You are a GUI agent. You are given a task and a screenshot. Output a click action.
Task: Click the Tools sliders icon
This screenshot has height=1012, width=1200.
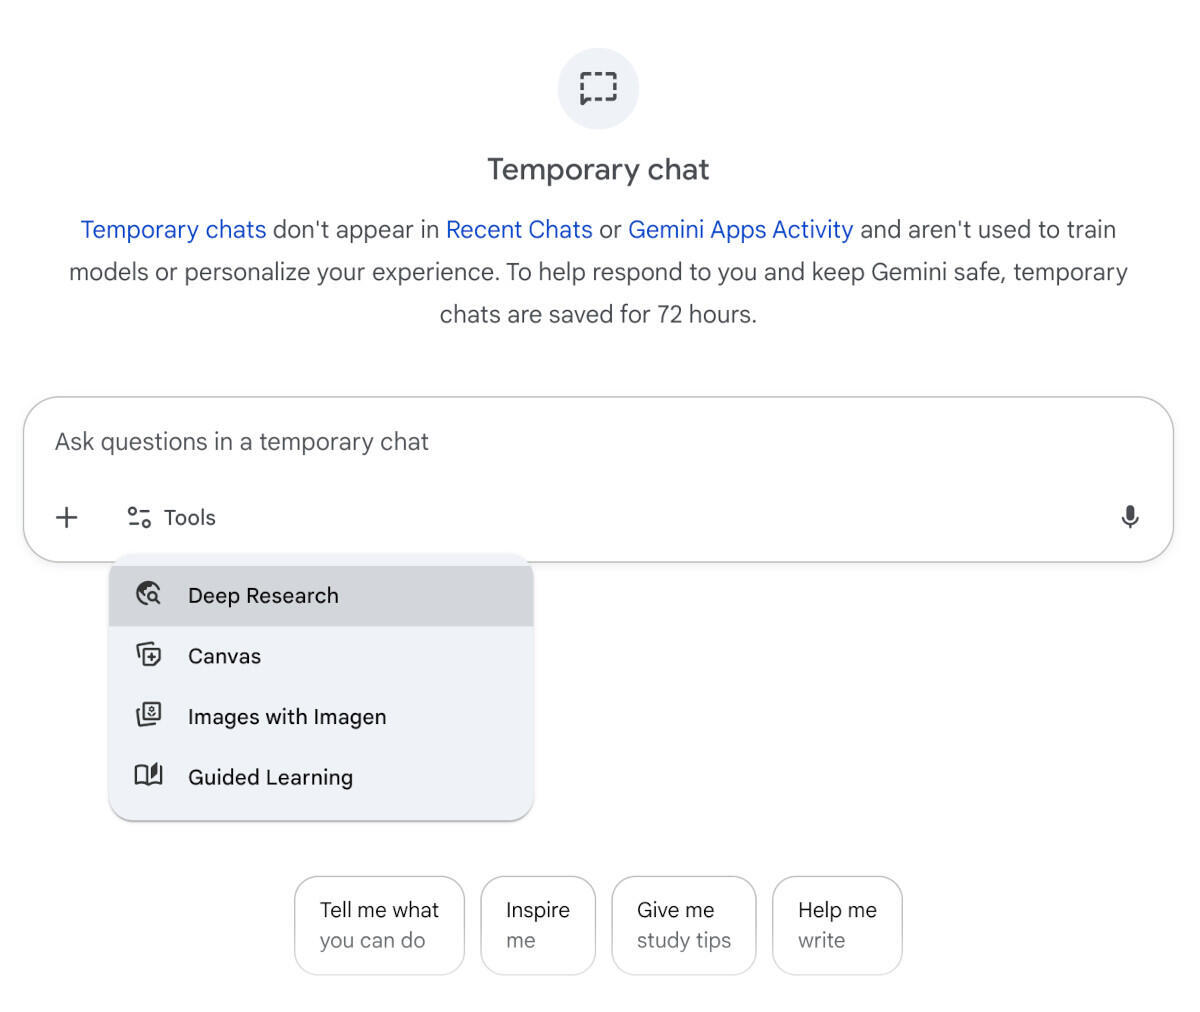coord(139,517)
